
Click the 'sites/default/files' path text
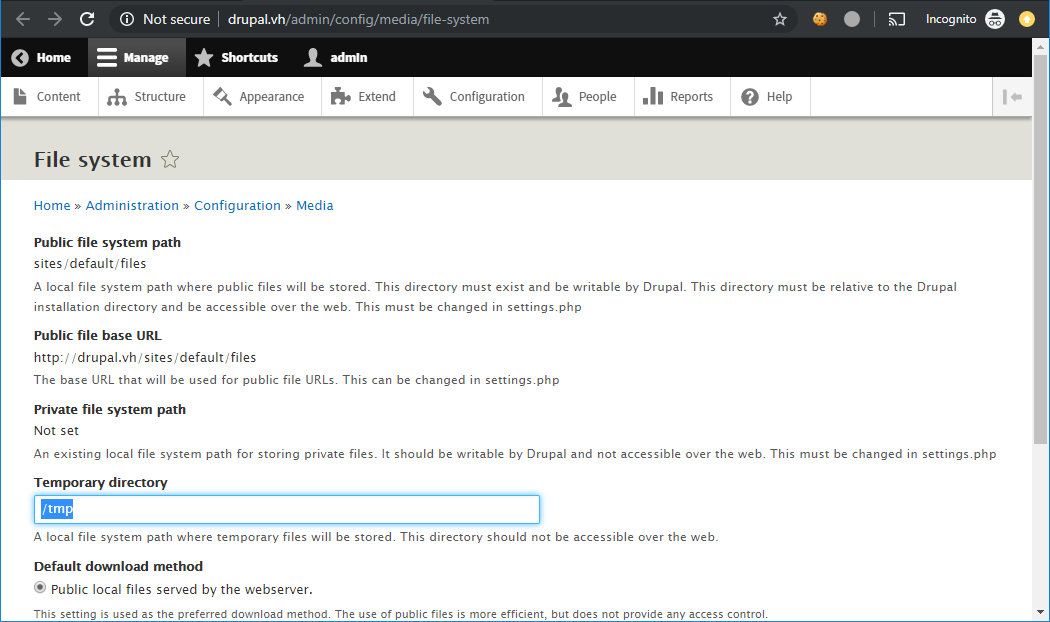(90, 264)
